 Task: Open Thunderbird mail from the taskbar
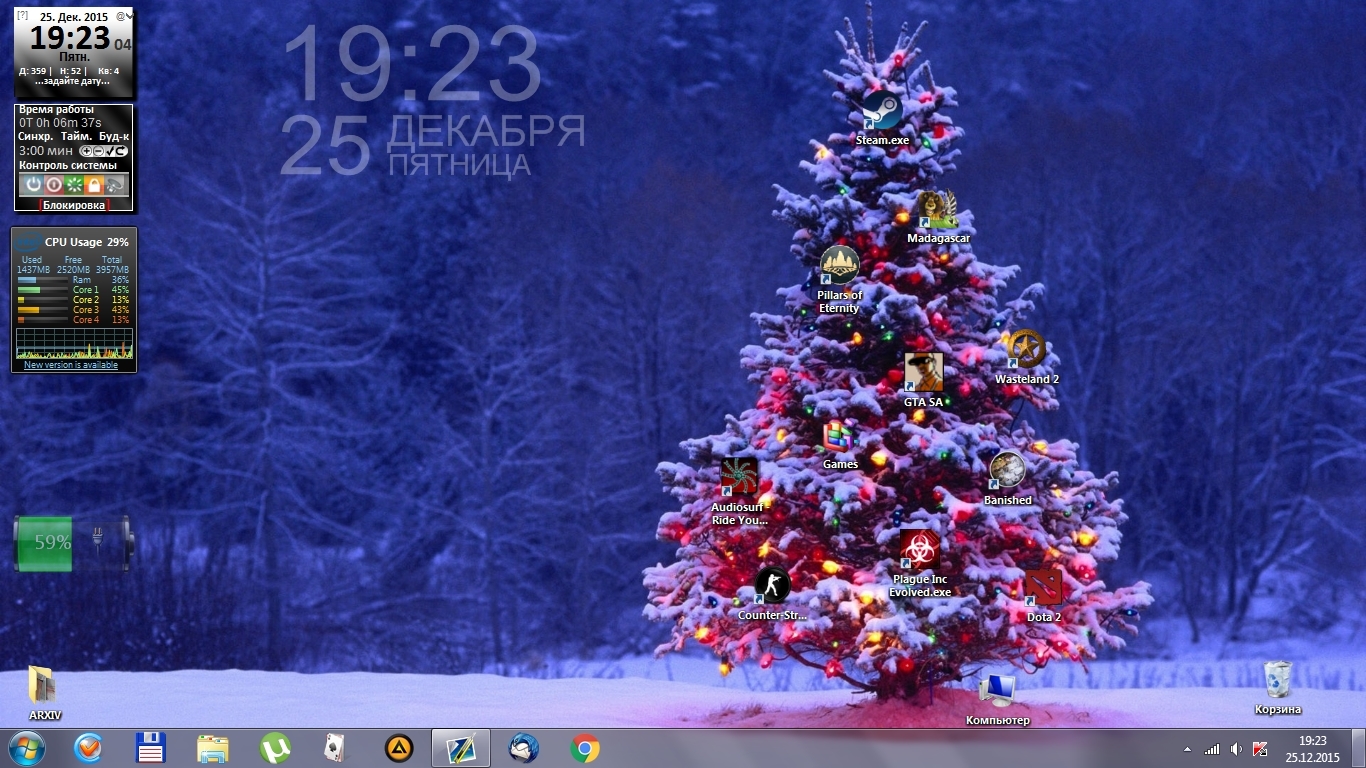523,748
